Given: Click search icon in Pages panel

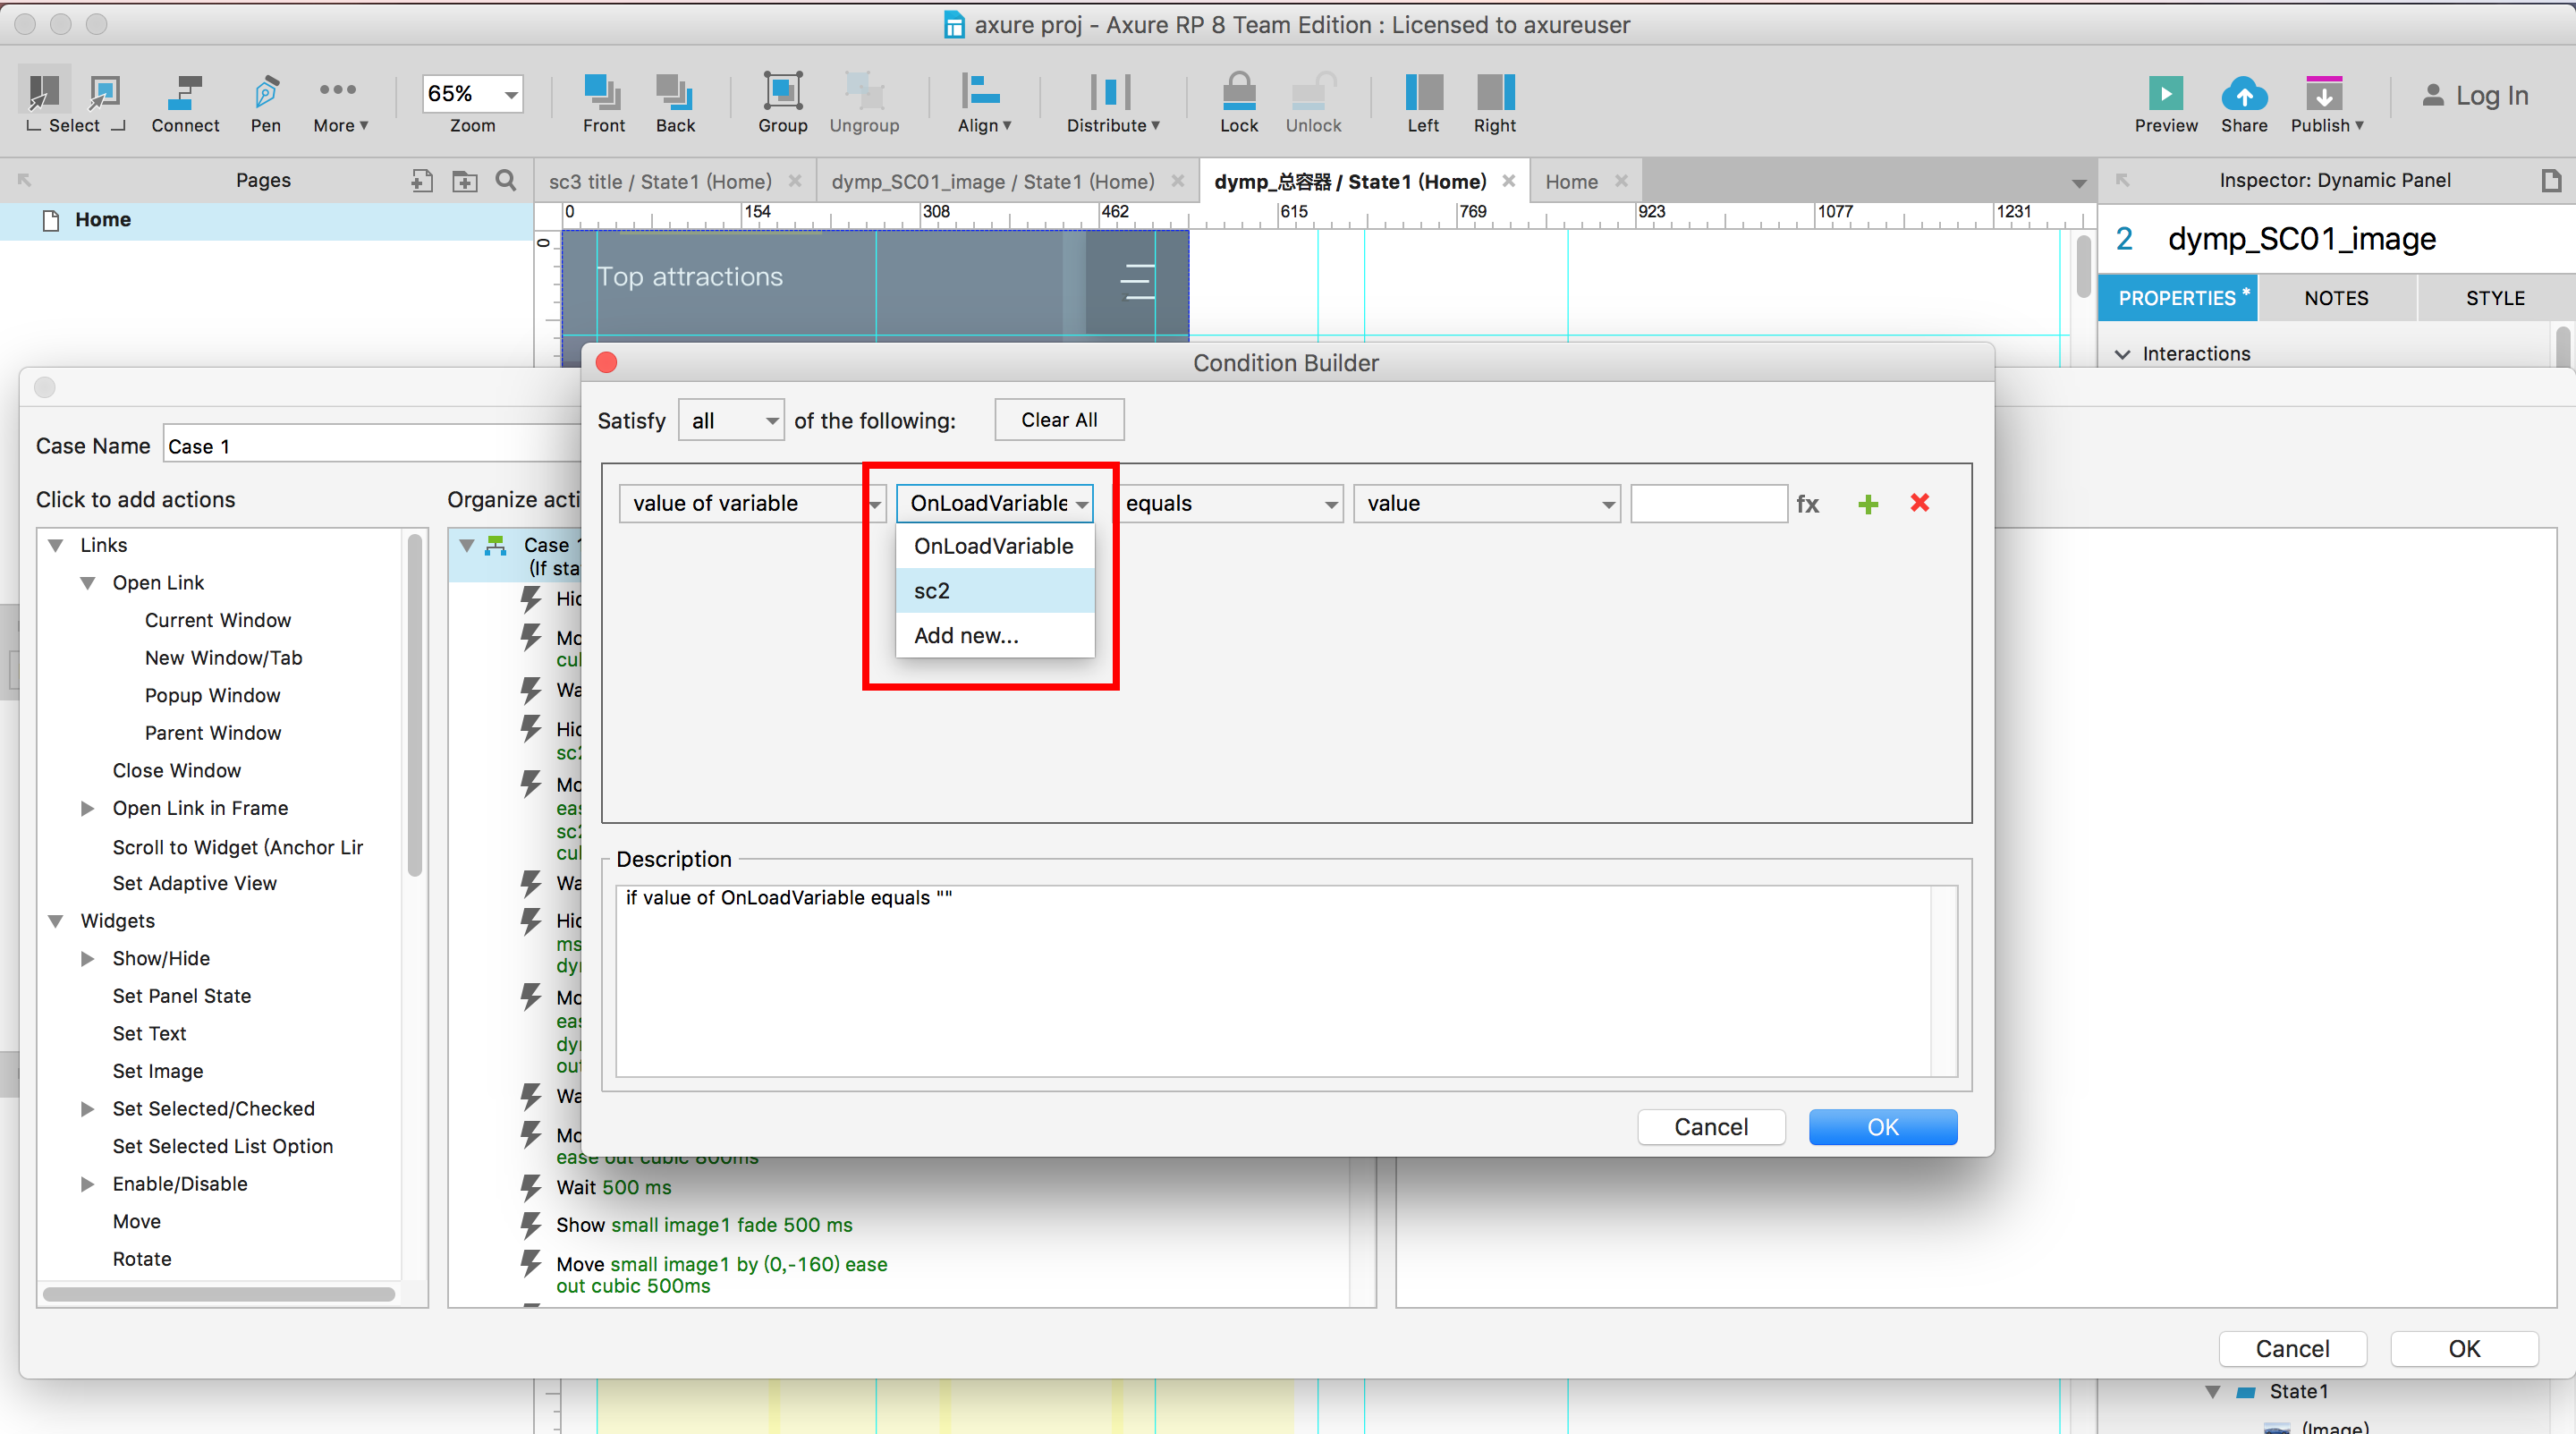Looking at the screenshot, I should (x=506, y=181).
